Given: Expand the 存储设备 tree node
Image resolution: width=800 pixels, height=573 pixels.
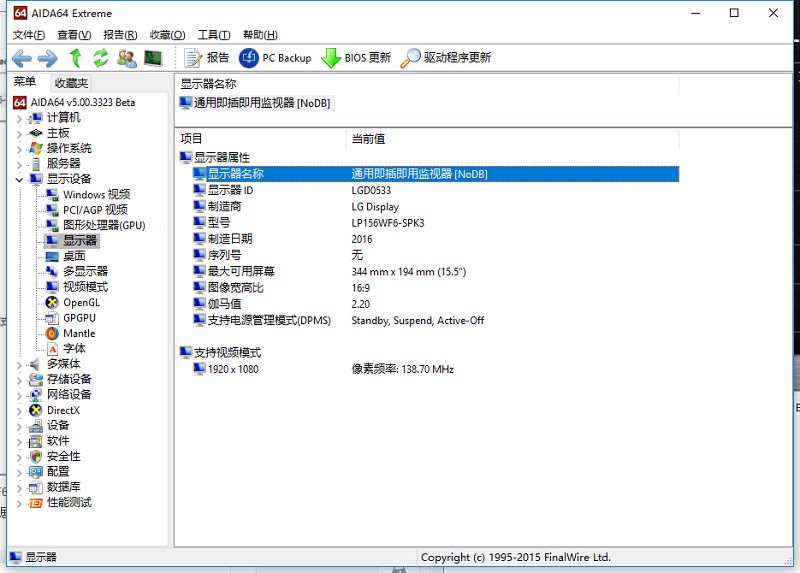Looking at the screenshot, I should click(x=19, y=380).
